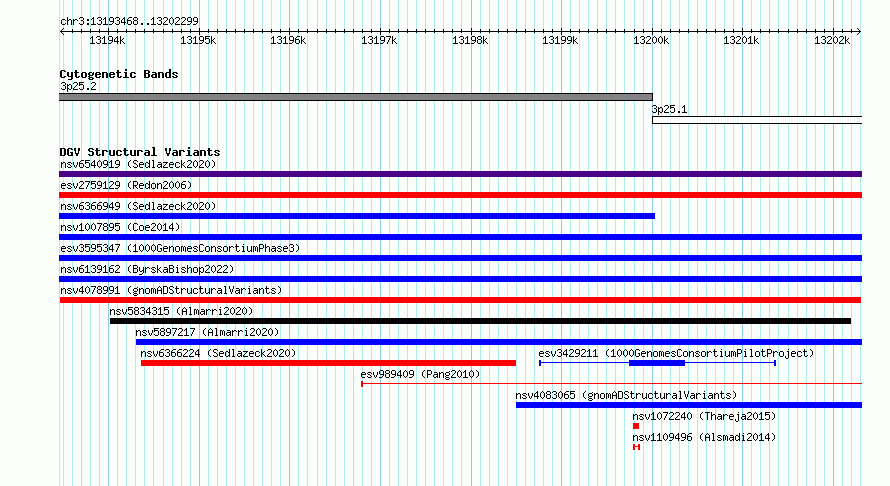Open the nsv5834315 (Almarri2020) label
Screen dimensions: 890x486
coord(181,311)
